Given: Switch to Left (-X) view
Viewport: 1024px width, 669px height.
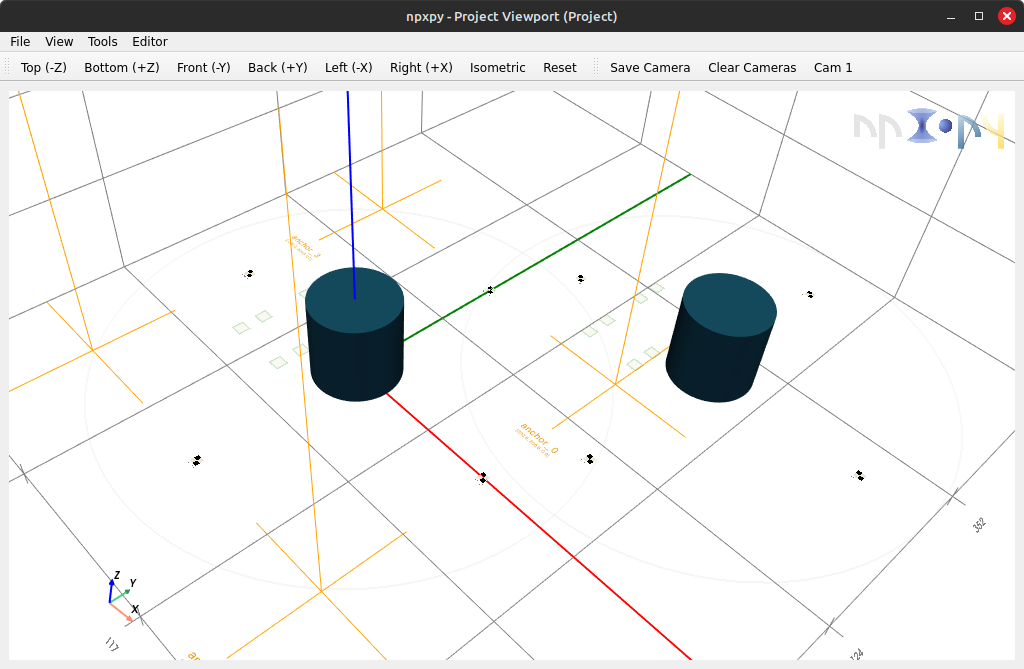Looking at the screenshot, I should 348,68.
